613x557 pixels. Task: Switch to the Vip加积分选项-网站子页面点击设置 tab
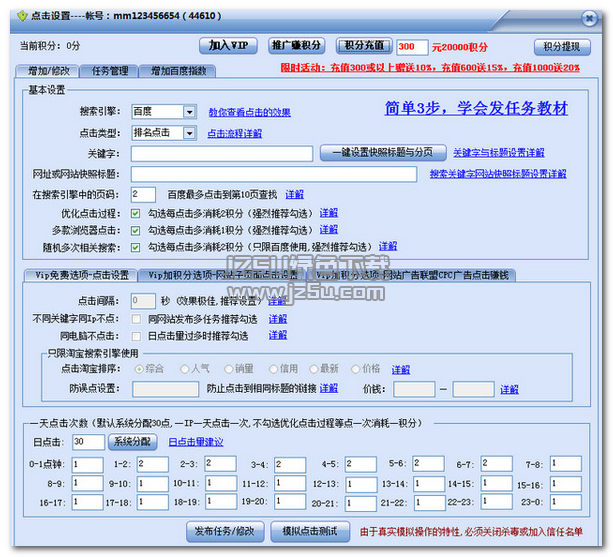pos(223,275)
